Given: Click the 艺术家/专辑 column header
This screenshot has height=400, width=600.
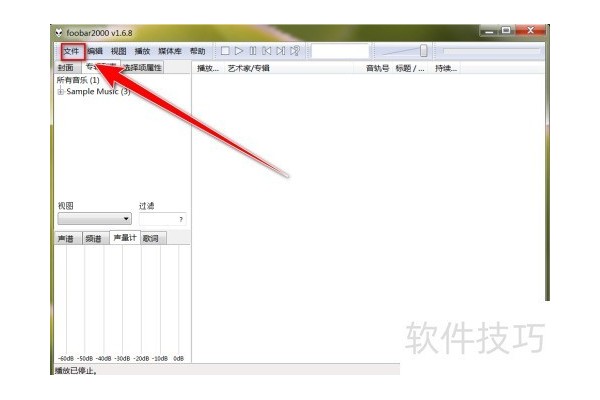Looking at the screenshot, I should pos(249,69).
